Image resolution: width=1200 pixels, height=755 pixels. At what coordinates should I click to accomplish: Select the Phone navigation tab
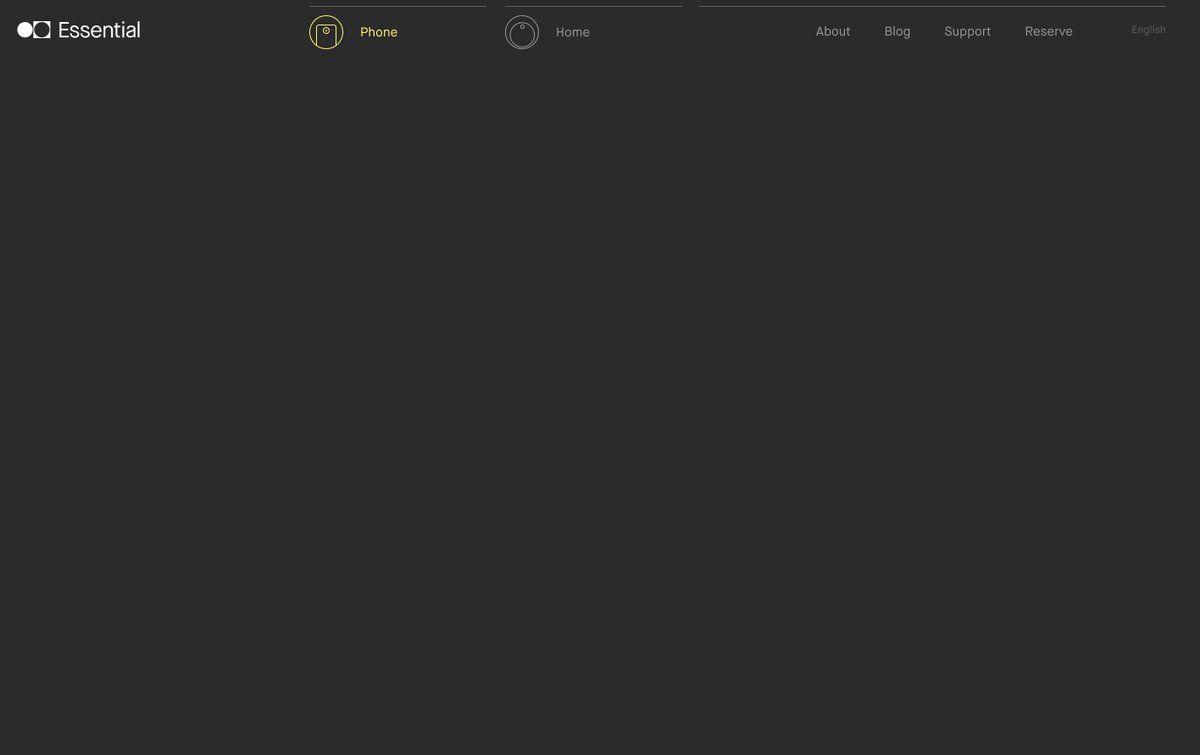click(x=379, y=32)
